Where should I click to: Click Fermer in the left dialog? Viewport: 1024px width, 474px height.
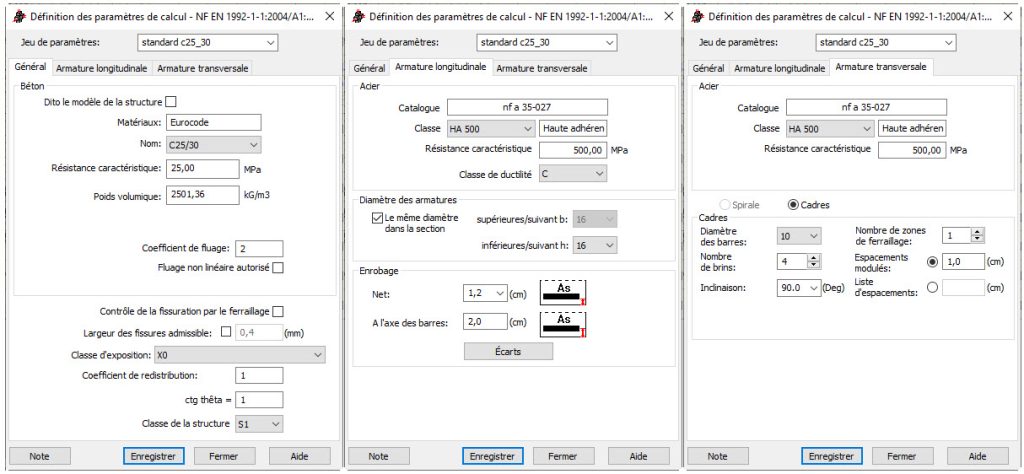(x=225, y=456)
